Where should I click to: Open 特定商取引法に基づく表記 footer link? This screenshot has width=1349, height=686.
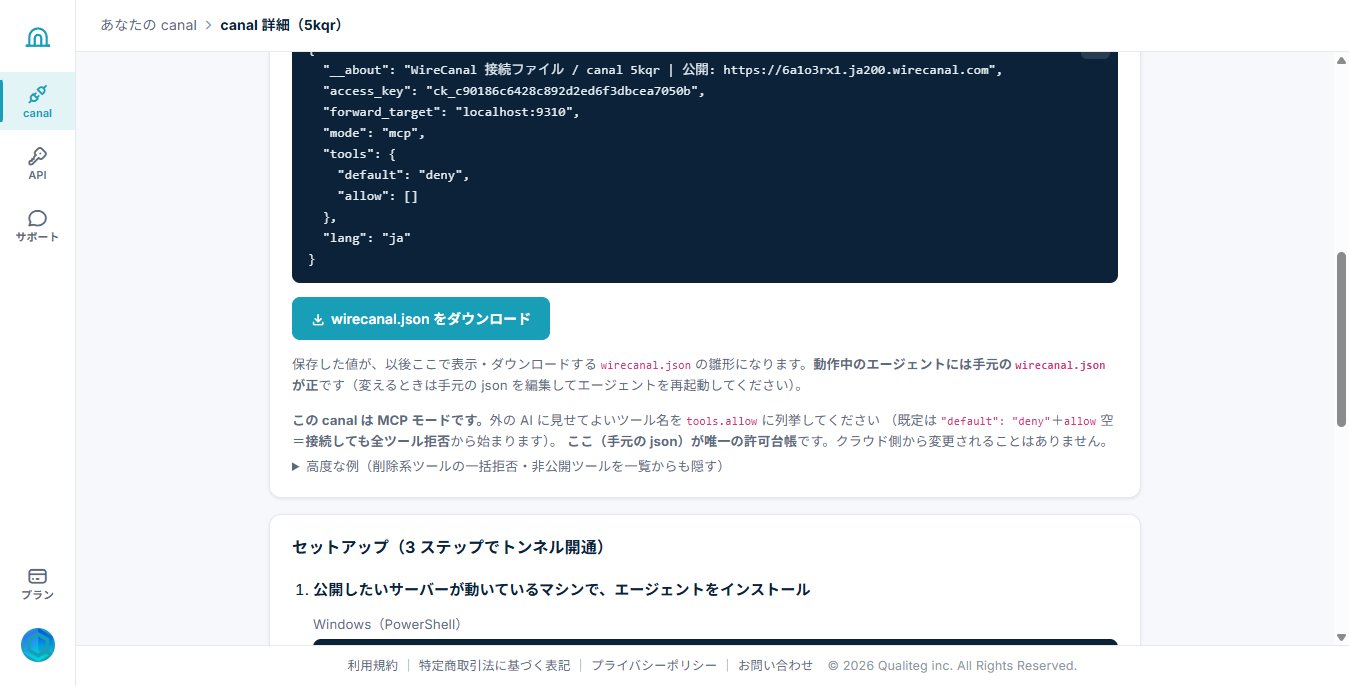point(495,665)
